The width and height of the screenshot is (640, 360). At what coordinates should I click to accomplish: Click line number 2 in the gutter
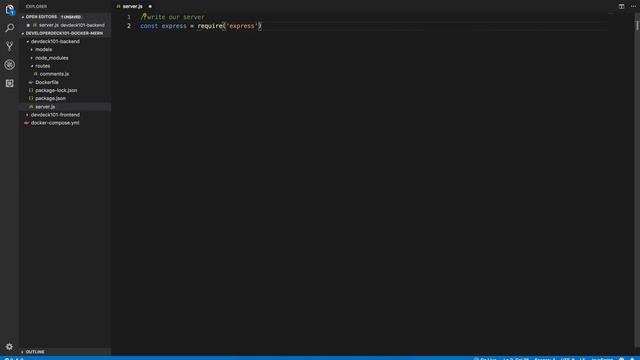click(129, 26)
